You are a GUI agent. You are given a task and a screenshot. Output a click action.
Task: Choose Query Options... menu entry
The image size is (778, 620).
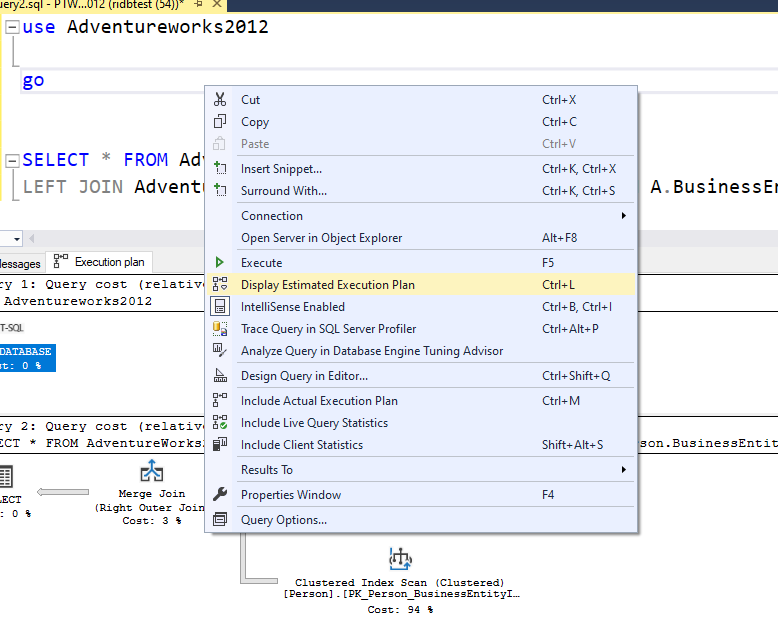(421, 519)
